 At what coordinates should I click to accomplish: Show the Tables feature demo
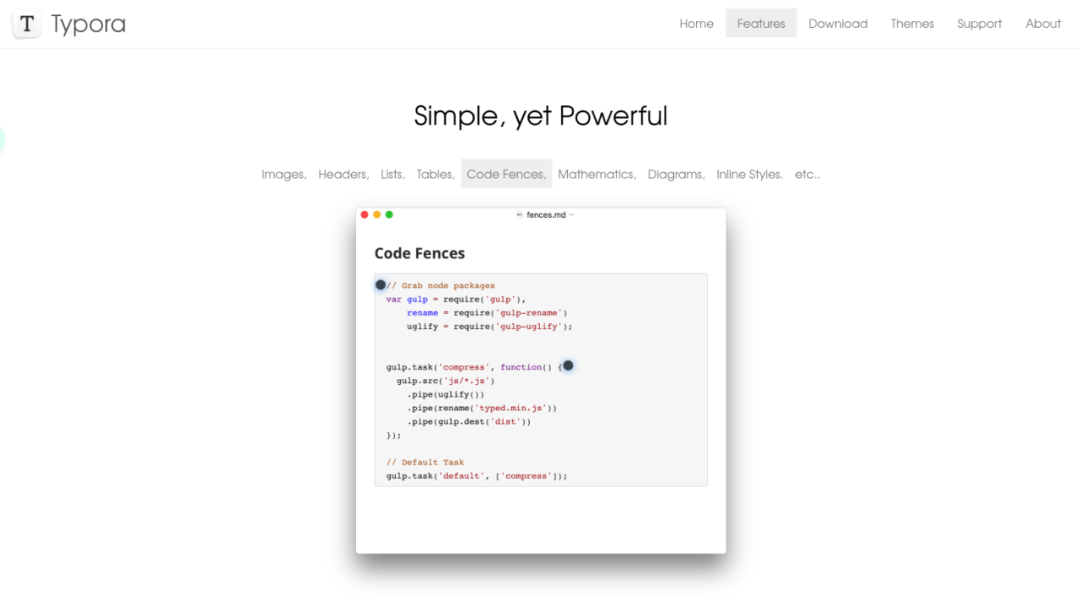coord(435,174)
